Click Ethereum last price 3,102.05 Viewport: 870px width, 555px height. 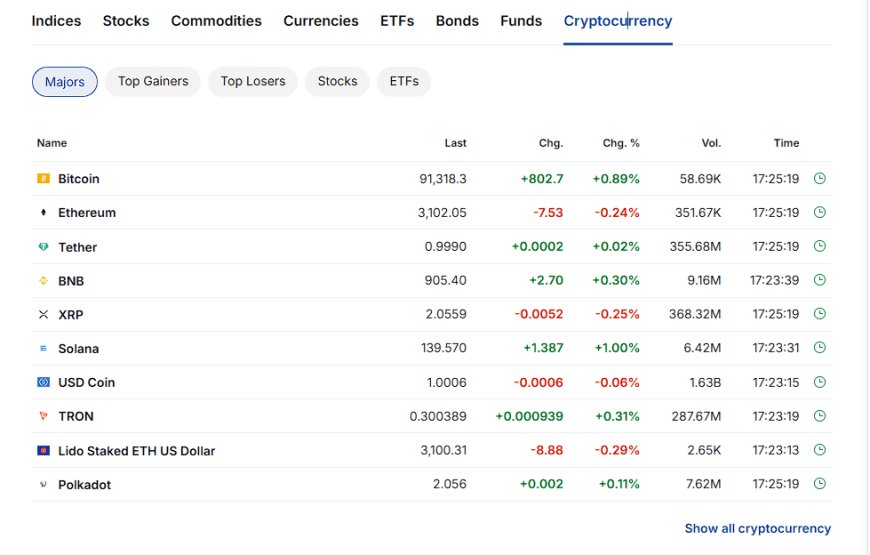pyautogui.click(x=442, y=213)
